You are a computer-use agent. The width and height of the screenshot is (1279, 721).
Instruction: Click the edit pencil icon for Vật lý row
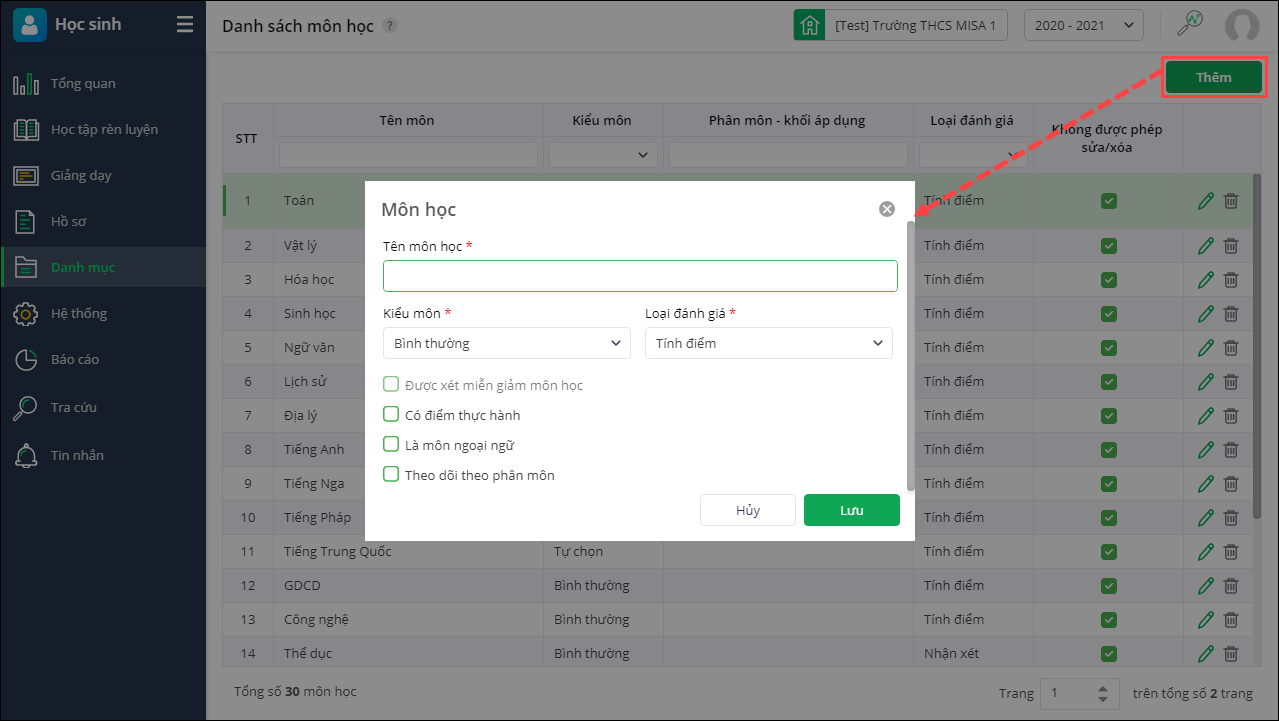(1205, 246)
